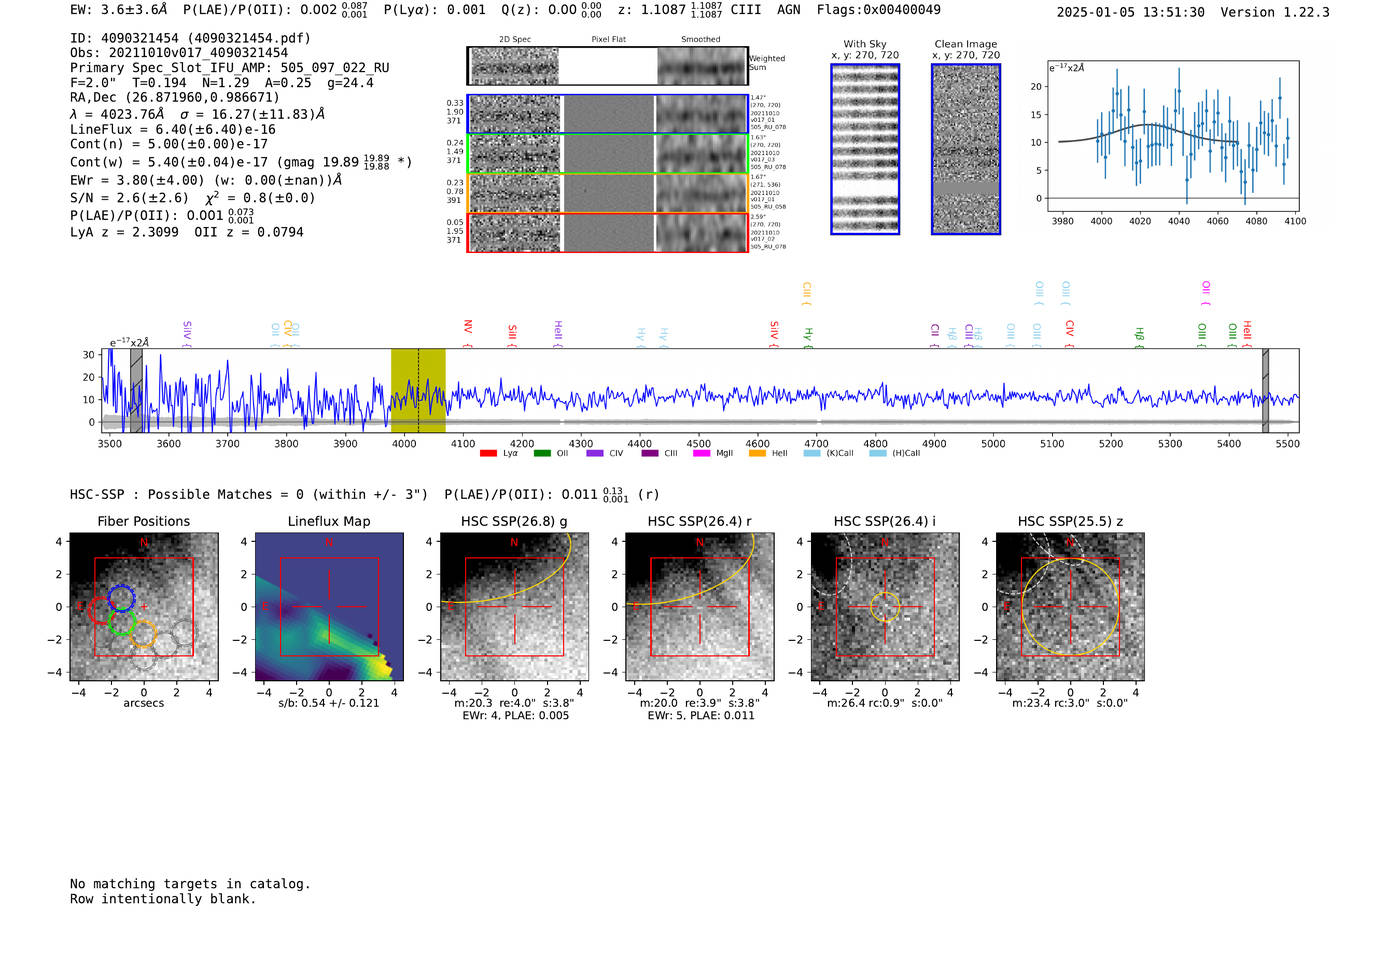Viewport: 1400px width, 953px height.
Task: Click the 'EWr = 3.80(±4.00)' line
Action: point(206,180)
